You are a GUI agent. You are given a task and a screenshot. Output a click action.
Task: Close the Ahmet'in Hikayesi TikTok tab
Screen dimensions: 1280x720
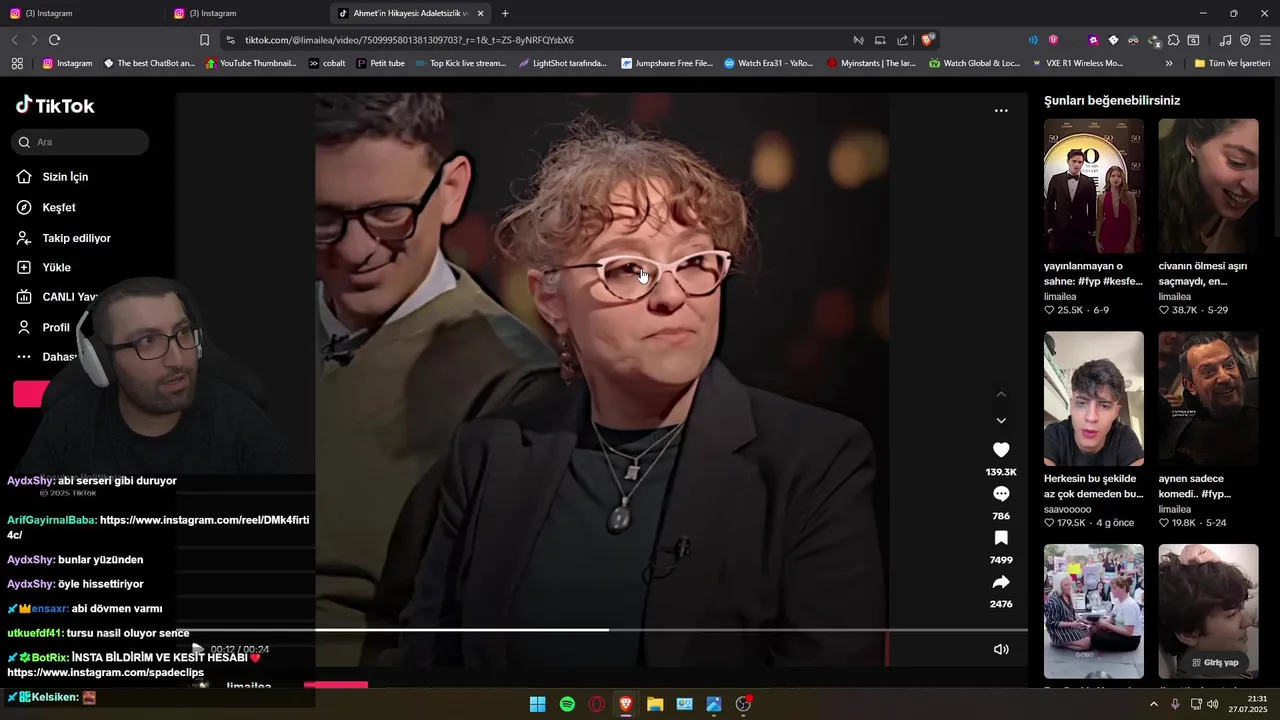(x=481, y=13)
